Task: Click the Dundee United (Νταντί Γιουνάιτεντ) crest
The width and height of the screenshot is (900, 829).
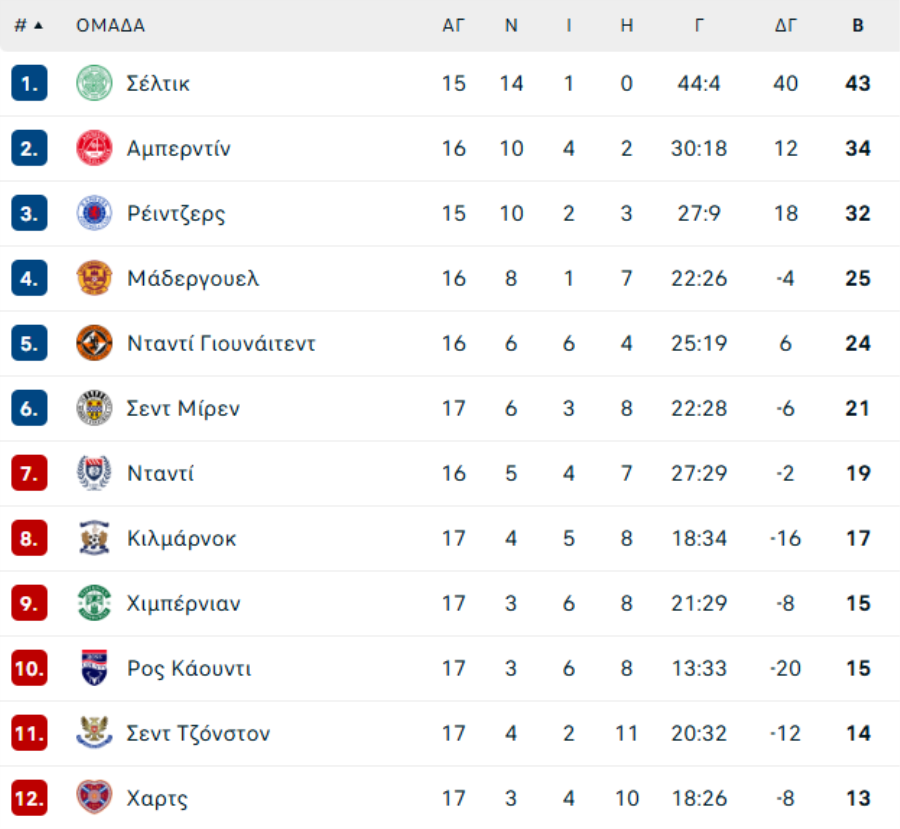Action: pos(94,343)
